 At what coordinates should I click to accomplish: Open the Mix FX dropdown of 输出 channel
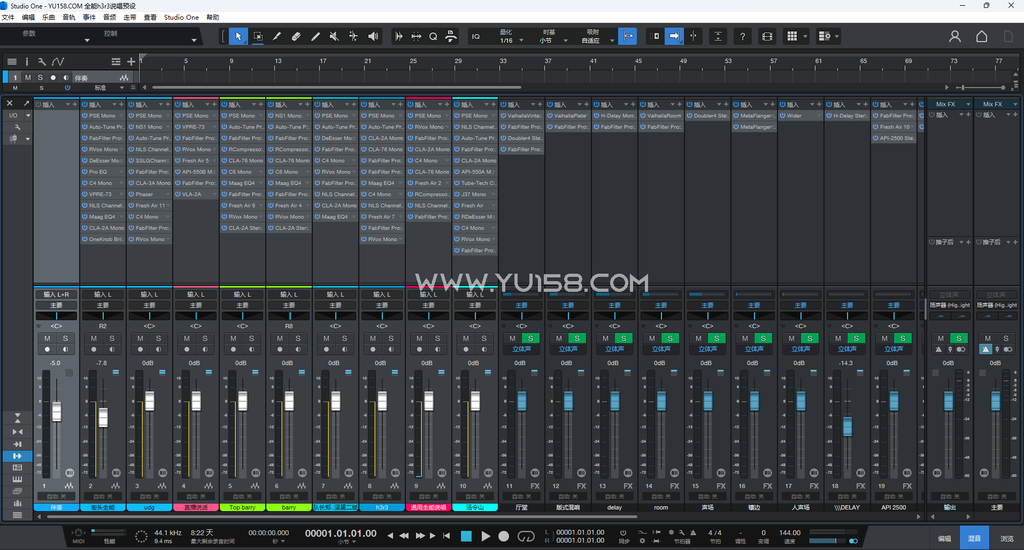click(968, 105)
